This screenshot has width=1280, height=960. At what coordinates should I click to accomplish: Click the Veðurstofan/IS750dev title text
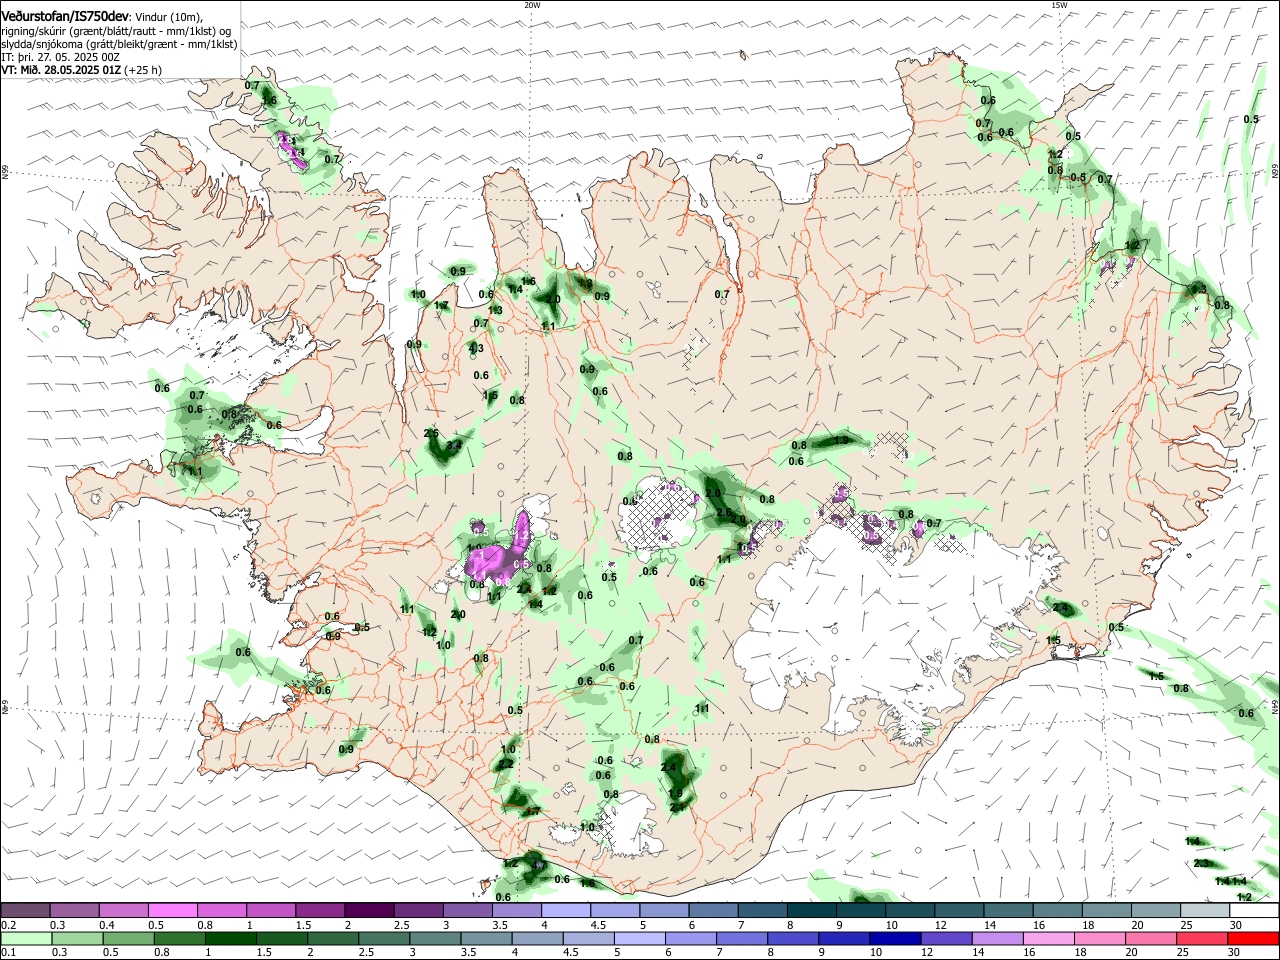tap(65, 16)
